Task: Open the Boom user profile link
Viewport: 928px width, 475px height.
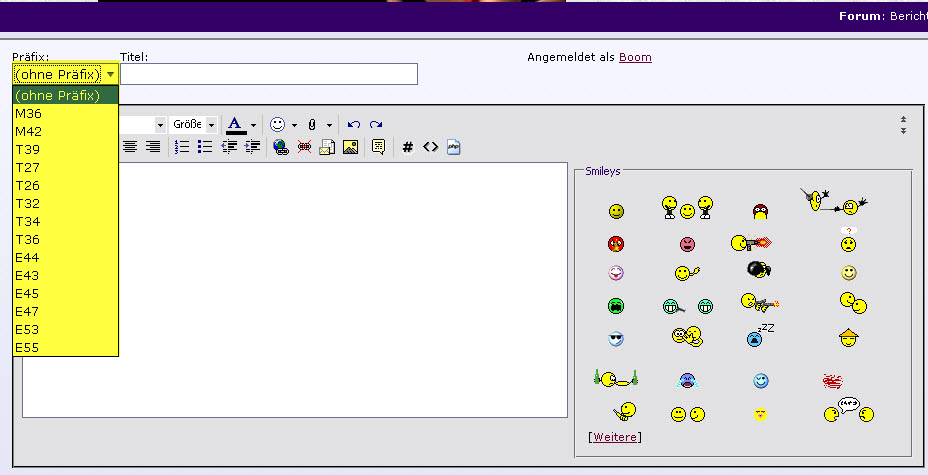Action: point(635,57)
